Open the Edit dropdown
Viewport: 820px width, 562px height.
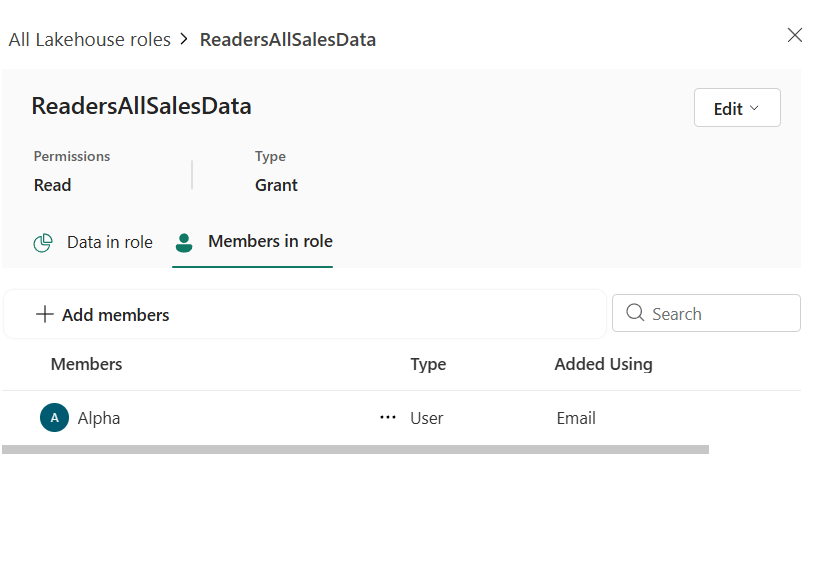[737, 108]
